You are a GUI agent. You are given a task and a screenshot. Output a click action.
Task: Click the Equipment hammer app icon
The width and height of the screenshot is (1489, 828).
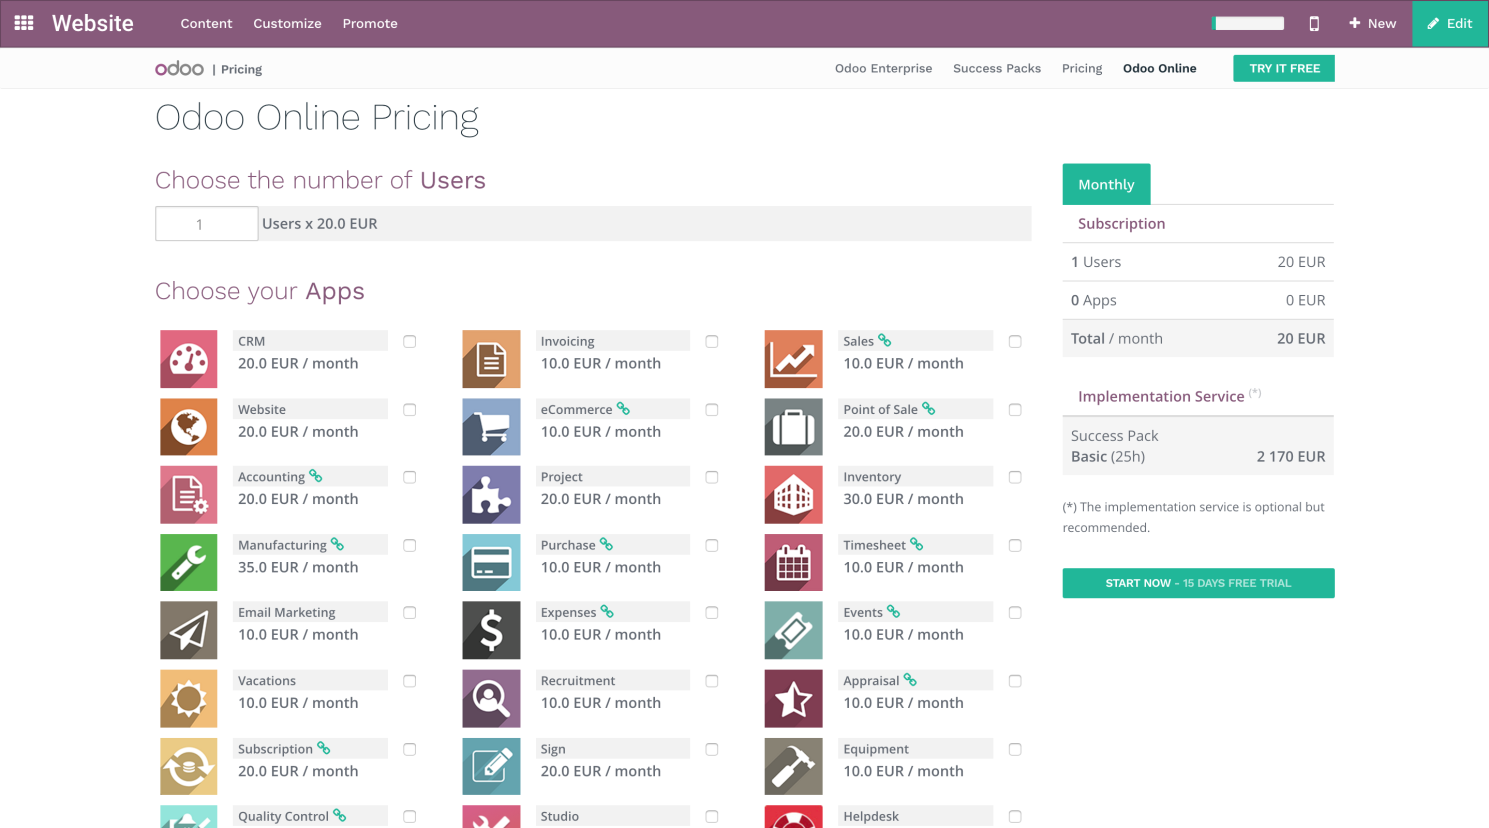794,767
